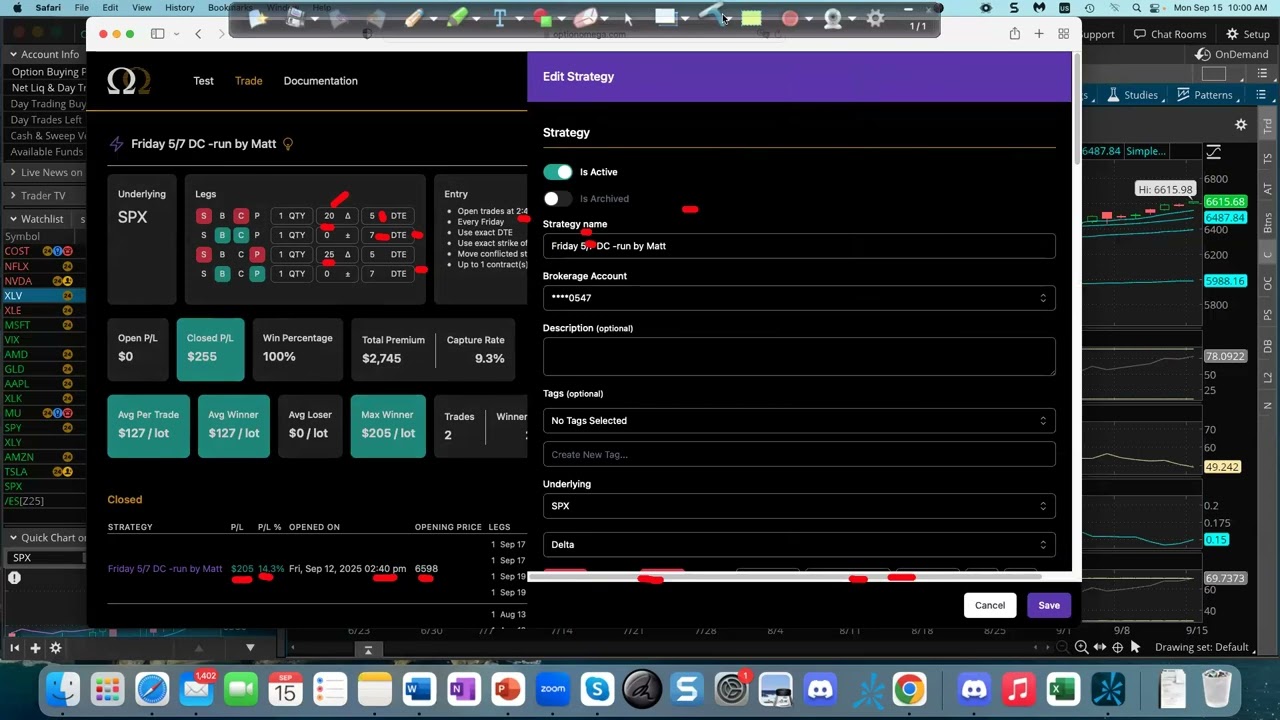1280x720 pixels.
Task: Click the Strategy name input field
Action: (x=799, y=246)
